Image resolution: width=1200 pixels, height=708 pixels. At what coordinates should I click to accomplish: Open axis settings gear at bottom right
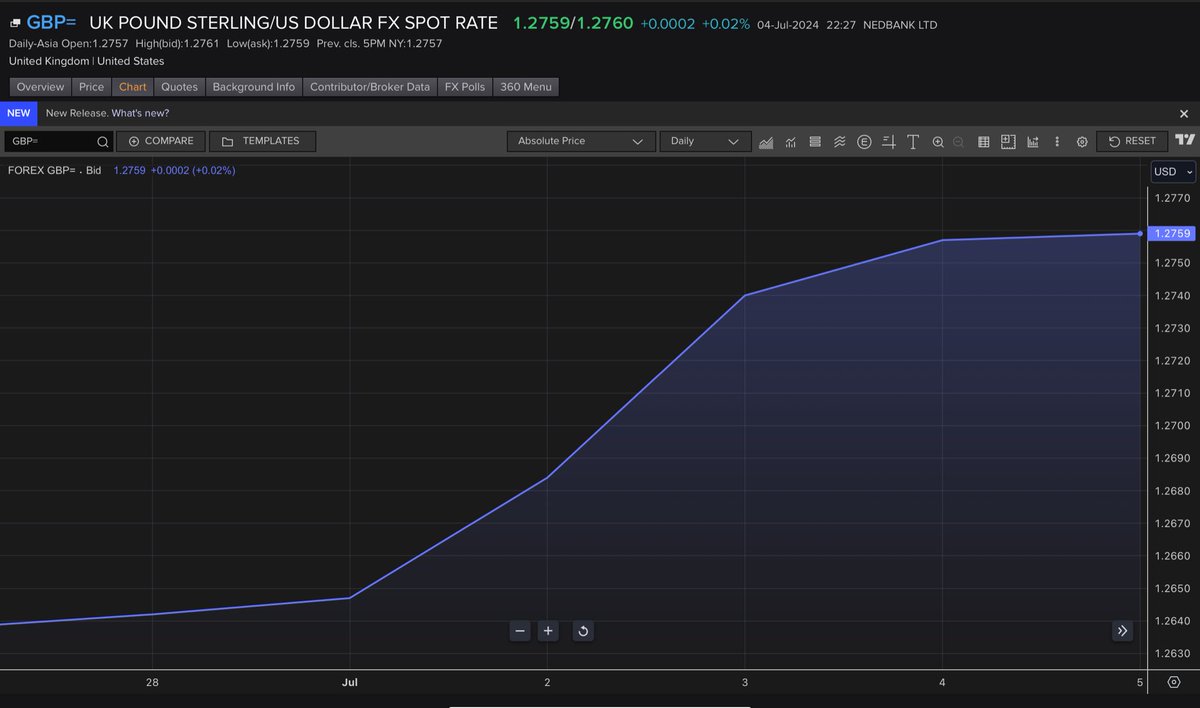1173,683
